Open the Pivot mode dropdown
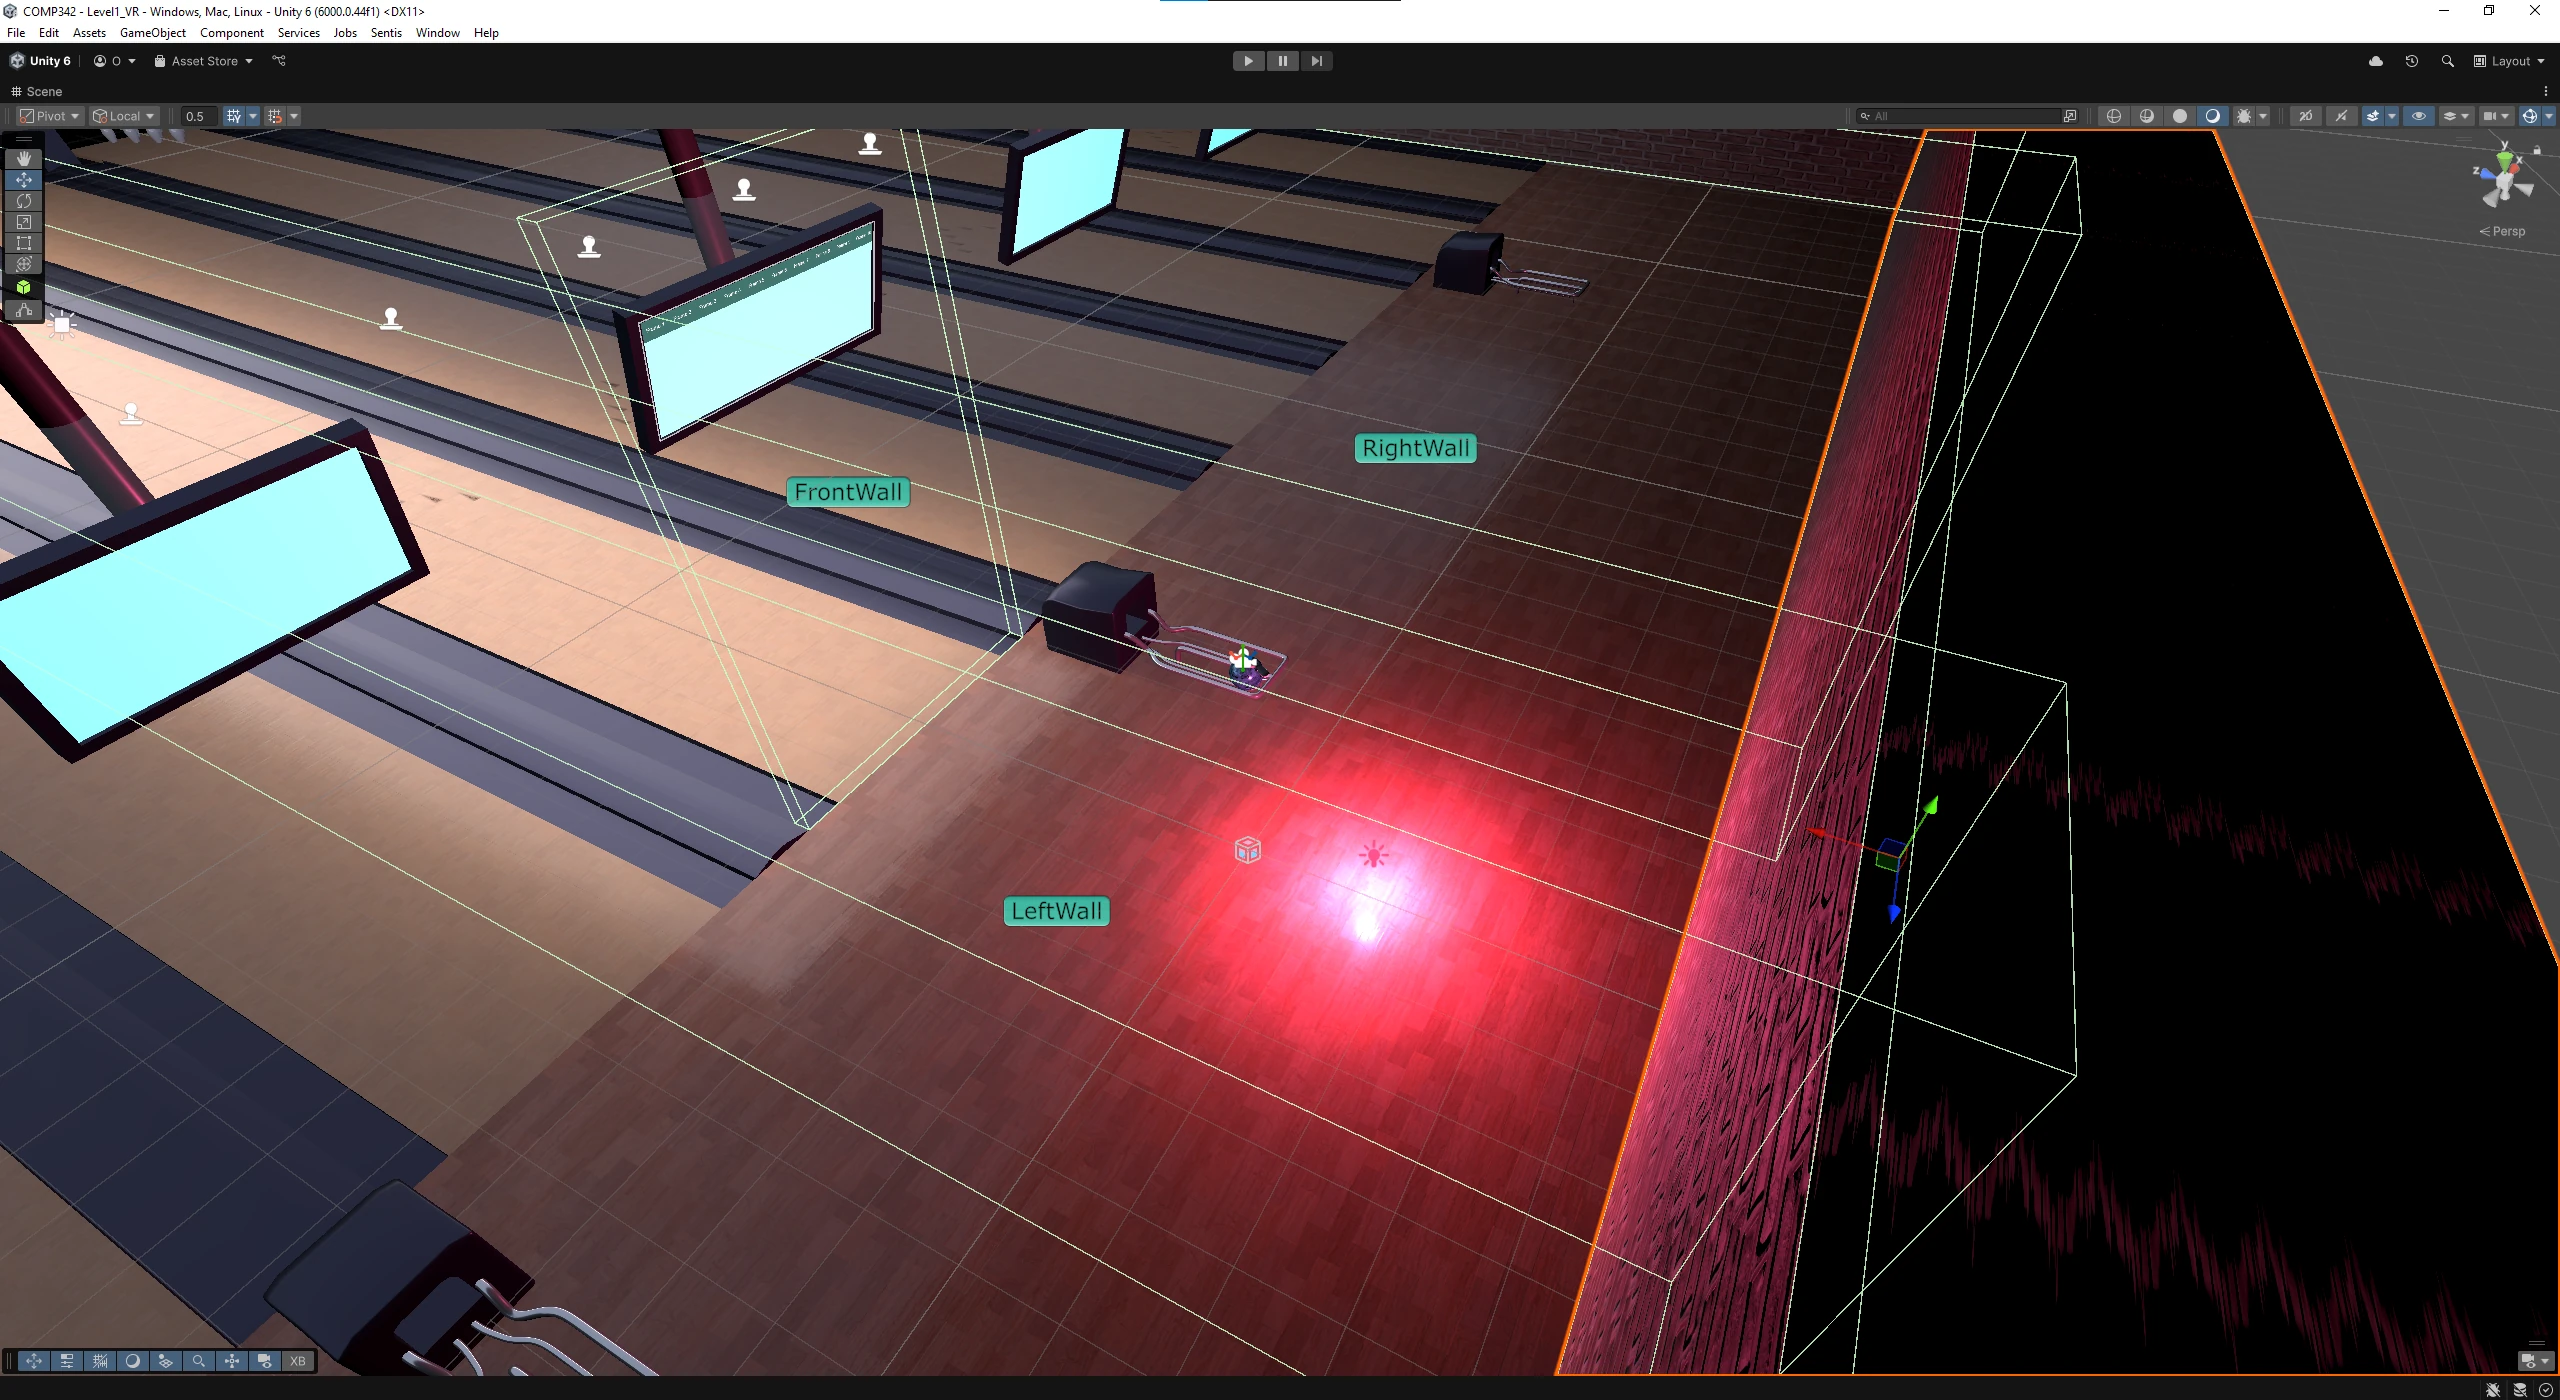Image resolution: width=2560 pixels, height=1400 pixels. coord(50,116)
